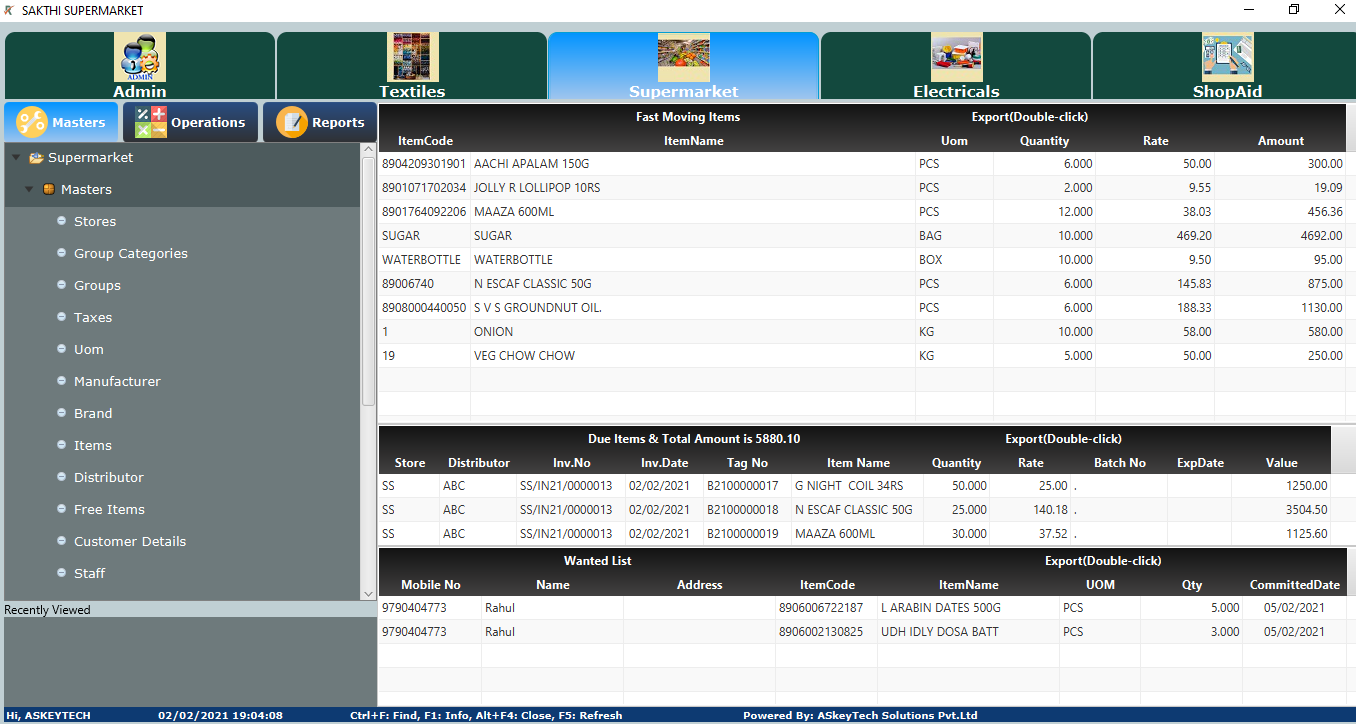Image resolution: width=1356 pixels, height=724 pixels.
Task: Open the Electricals module icon
Action: pos(956,58)
